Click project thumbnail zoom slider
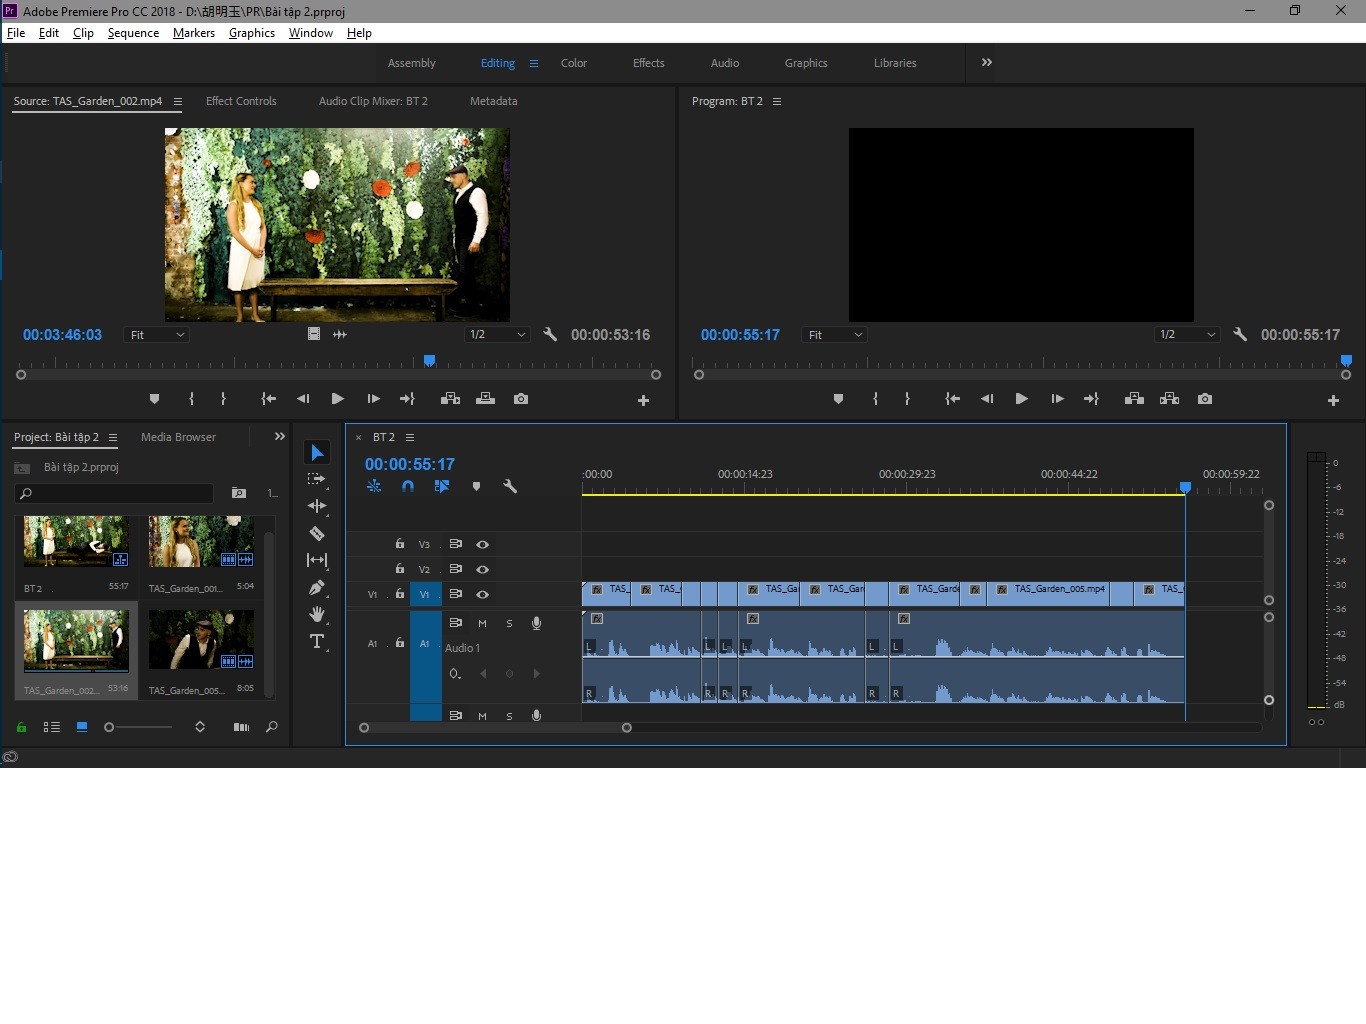This screenshot has height=1024, width=1366. tap(139, 727)
